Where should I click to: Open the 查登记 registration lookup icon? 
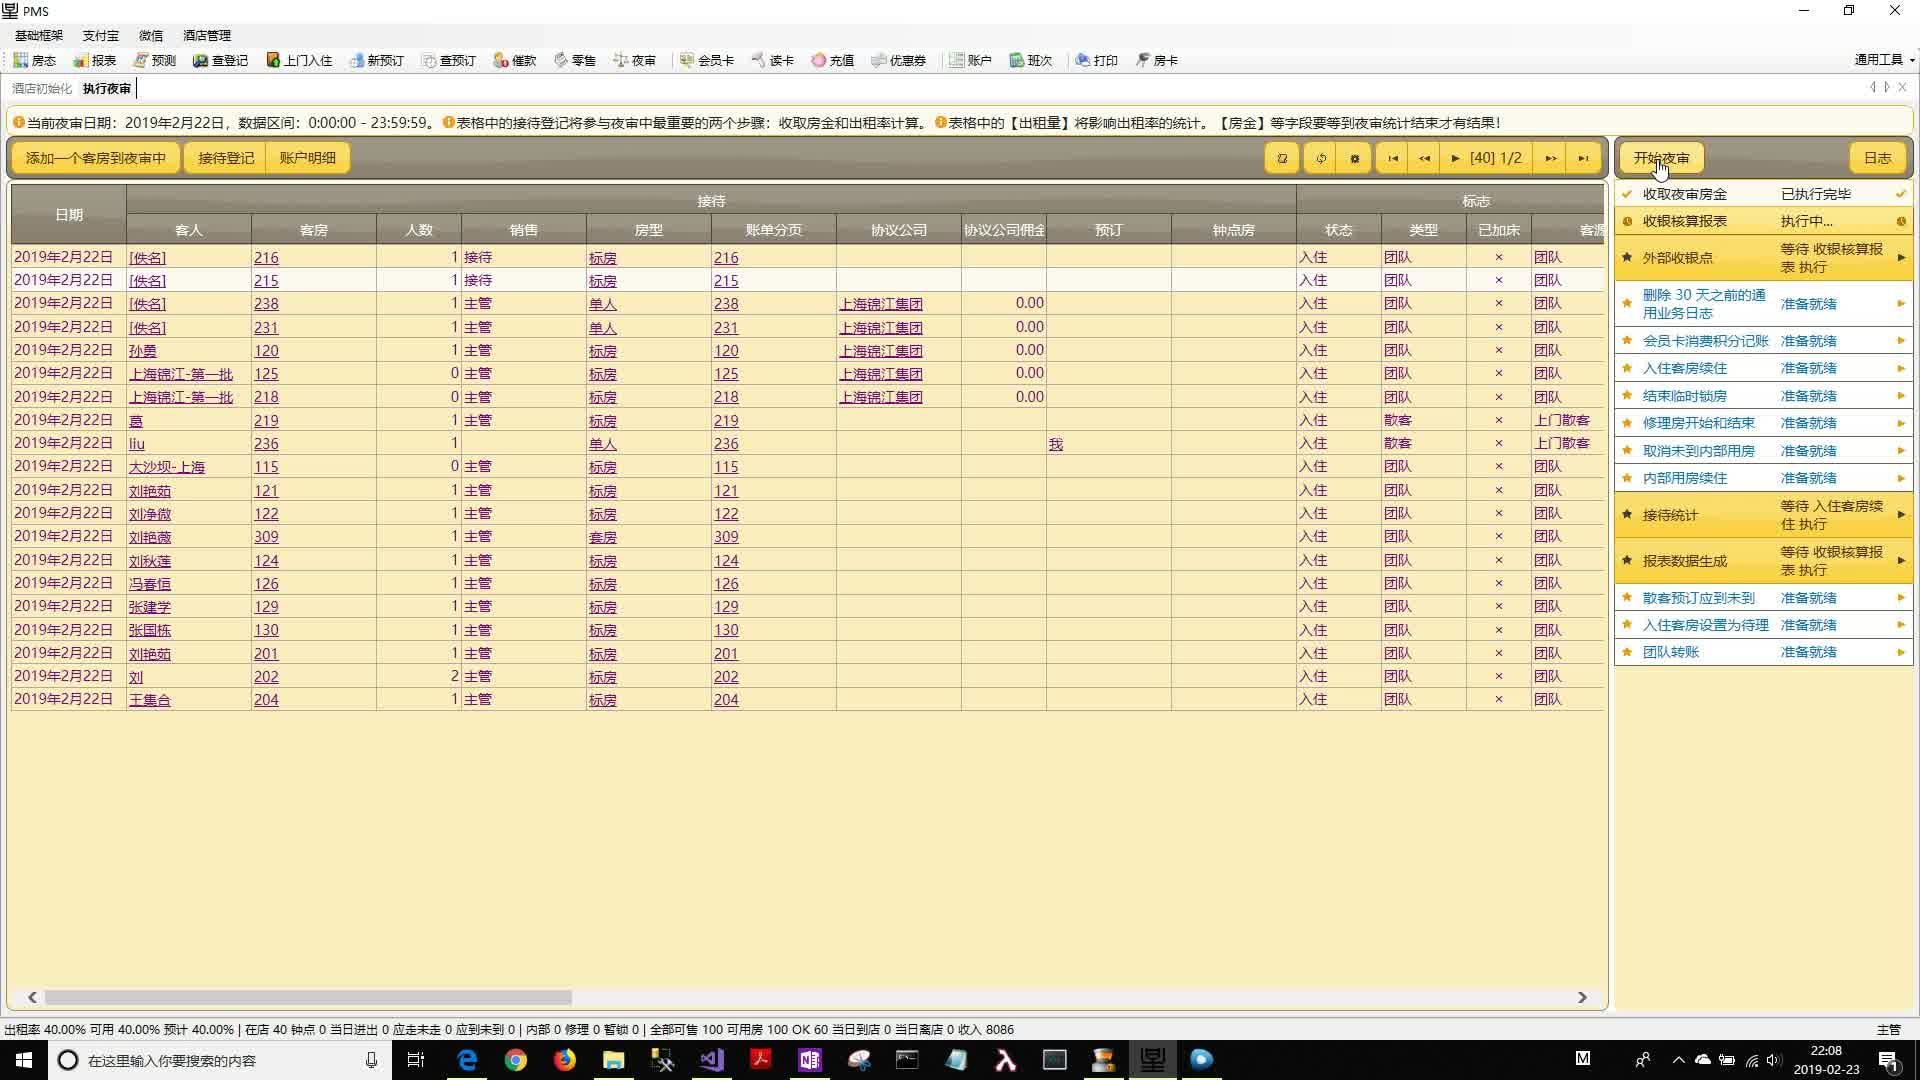pos(220,60)
